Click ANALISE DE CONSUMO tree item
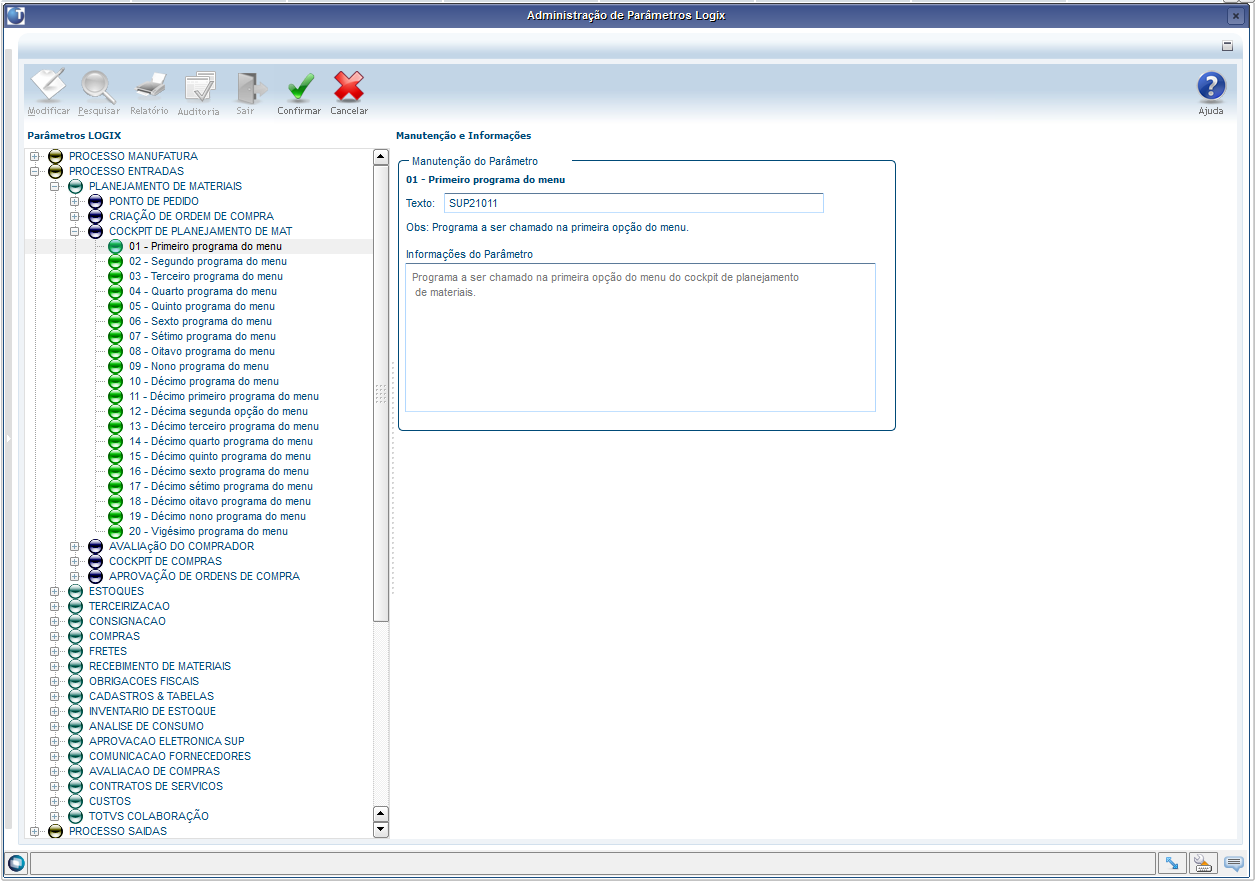This screenshot has height=884, width=1256. tap(146, 727)
